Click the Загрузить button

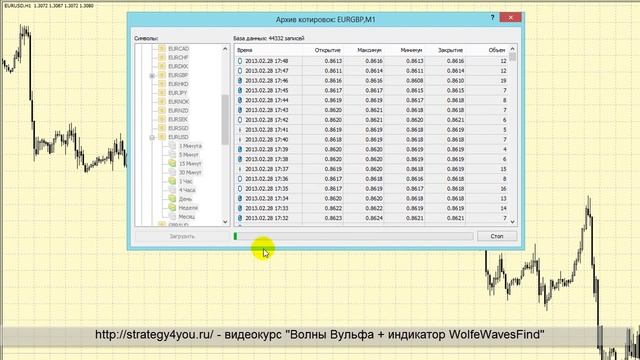[x=182, y=236]
